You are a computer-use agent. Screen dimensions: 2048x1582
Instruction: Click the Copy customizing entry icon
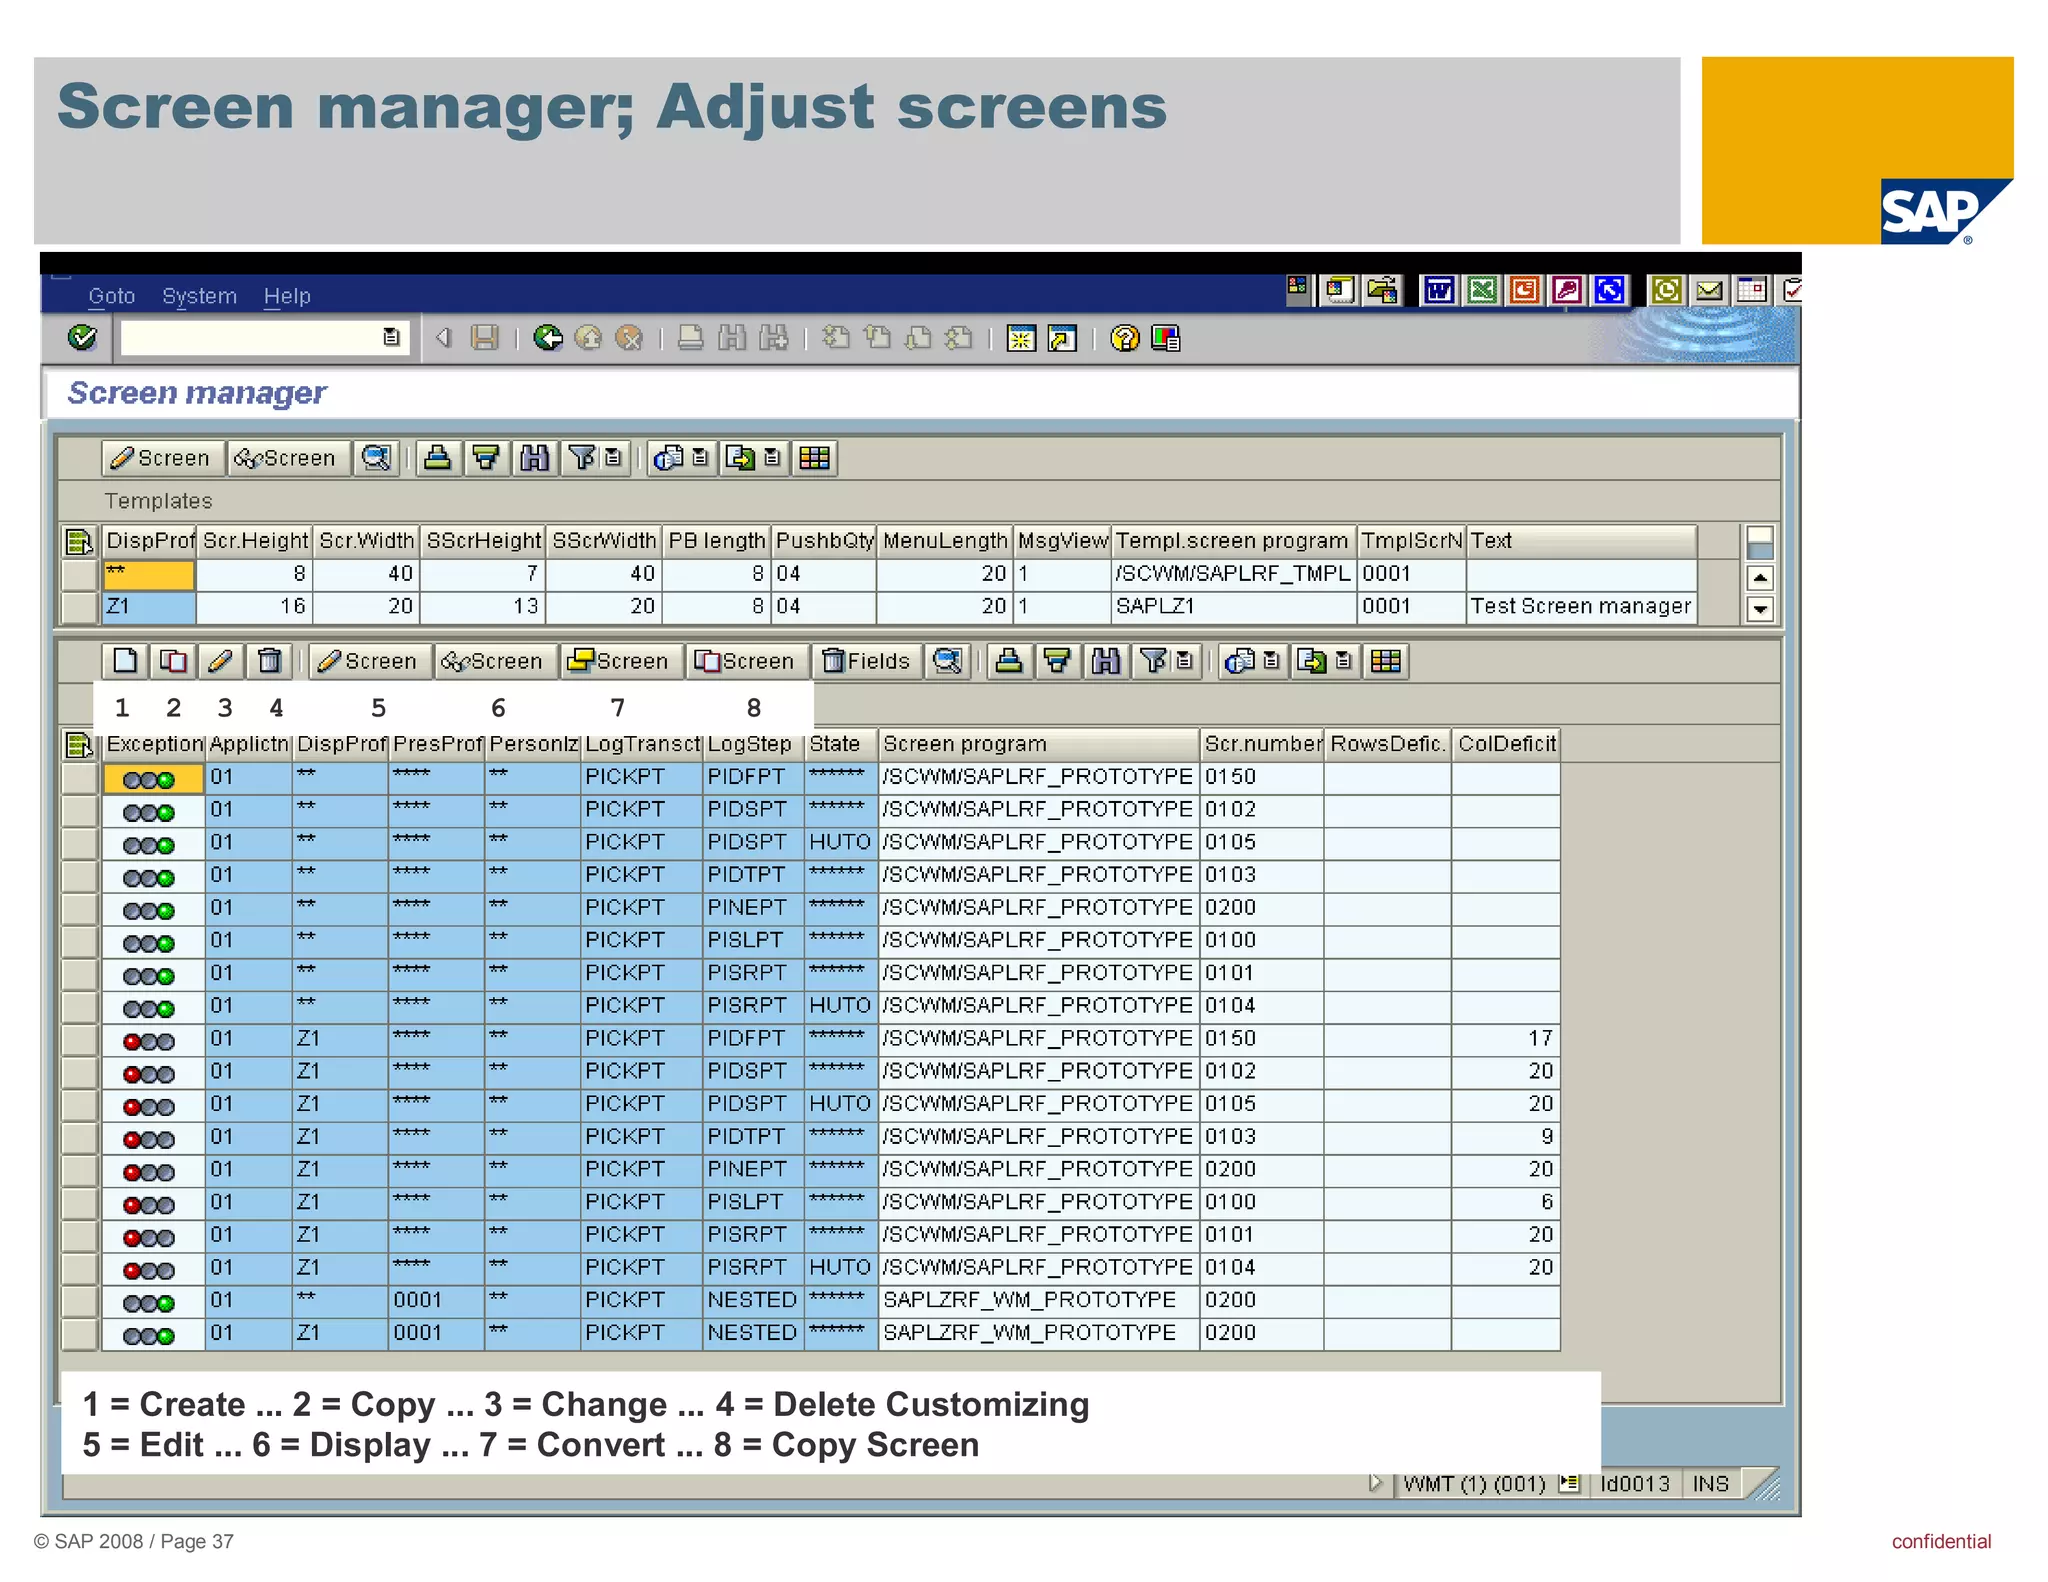tap(173, 661)
